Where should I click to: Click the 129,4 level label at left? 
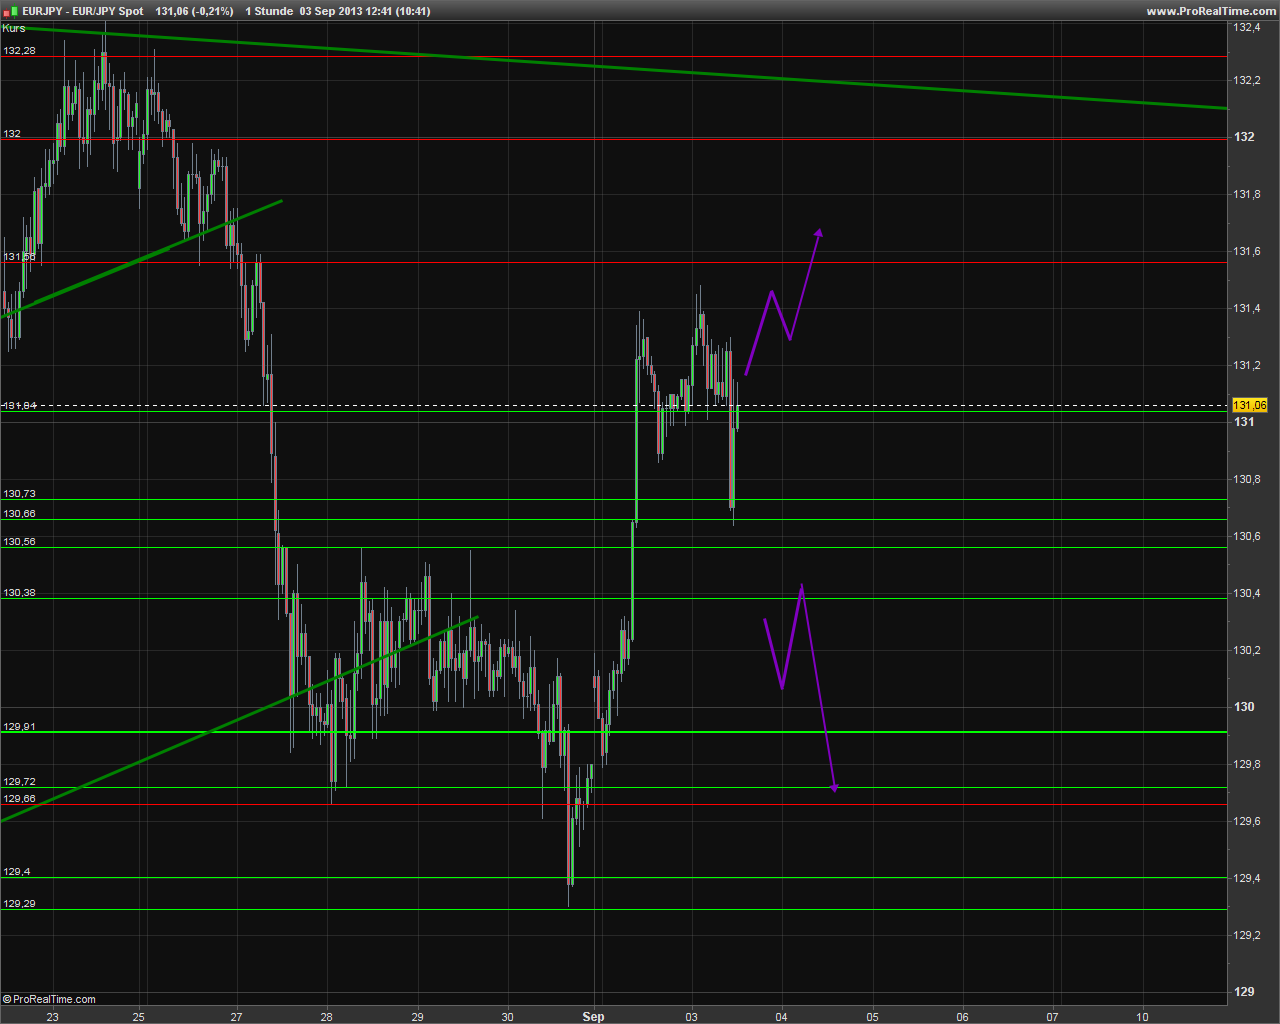click(x=16, y=872)
